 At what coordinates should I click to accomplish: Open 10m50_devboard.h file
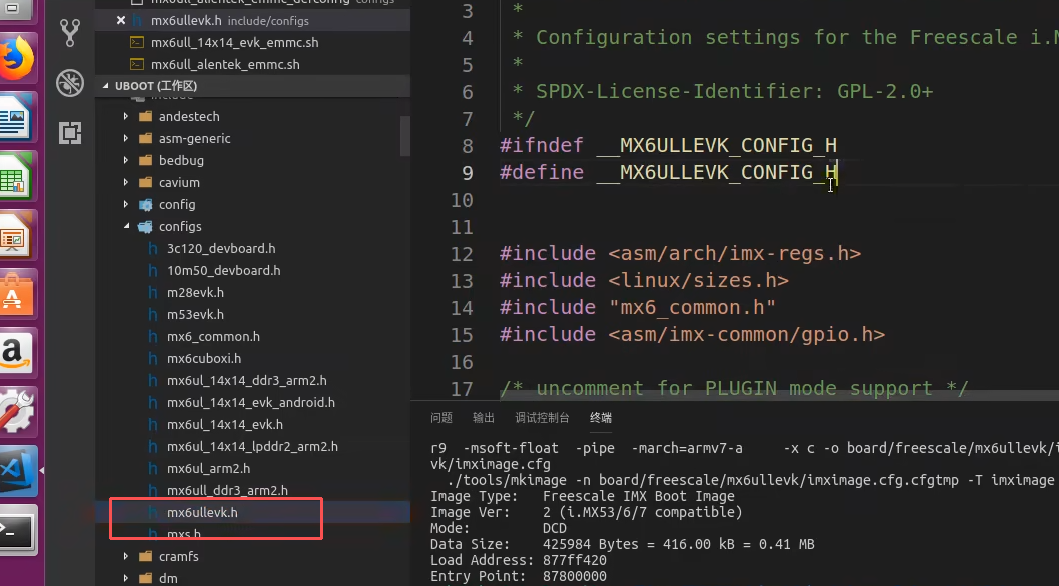pyautogui.click(x=224, y=271)
